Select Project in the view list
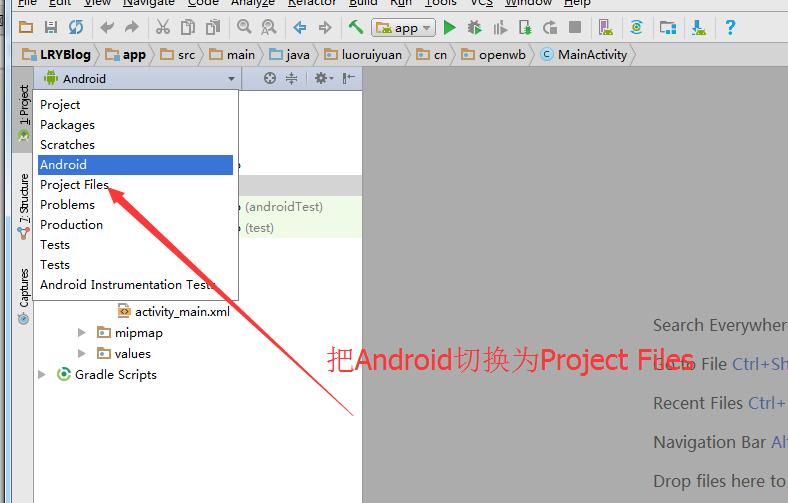The width and height of the screenshot is (788, 503). tap(135, 105)
